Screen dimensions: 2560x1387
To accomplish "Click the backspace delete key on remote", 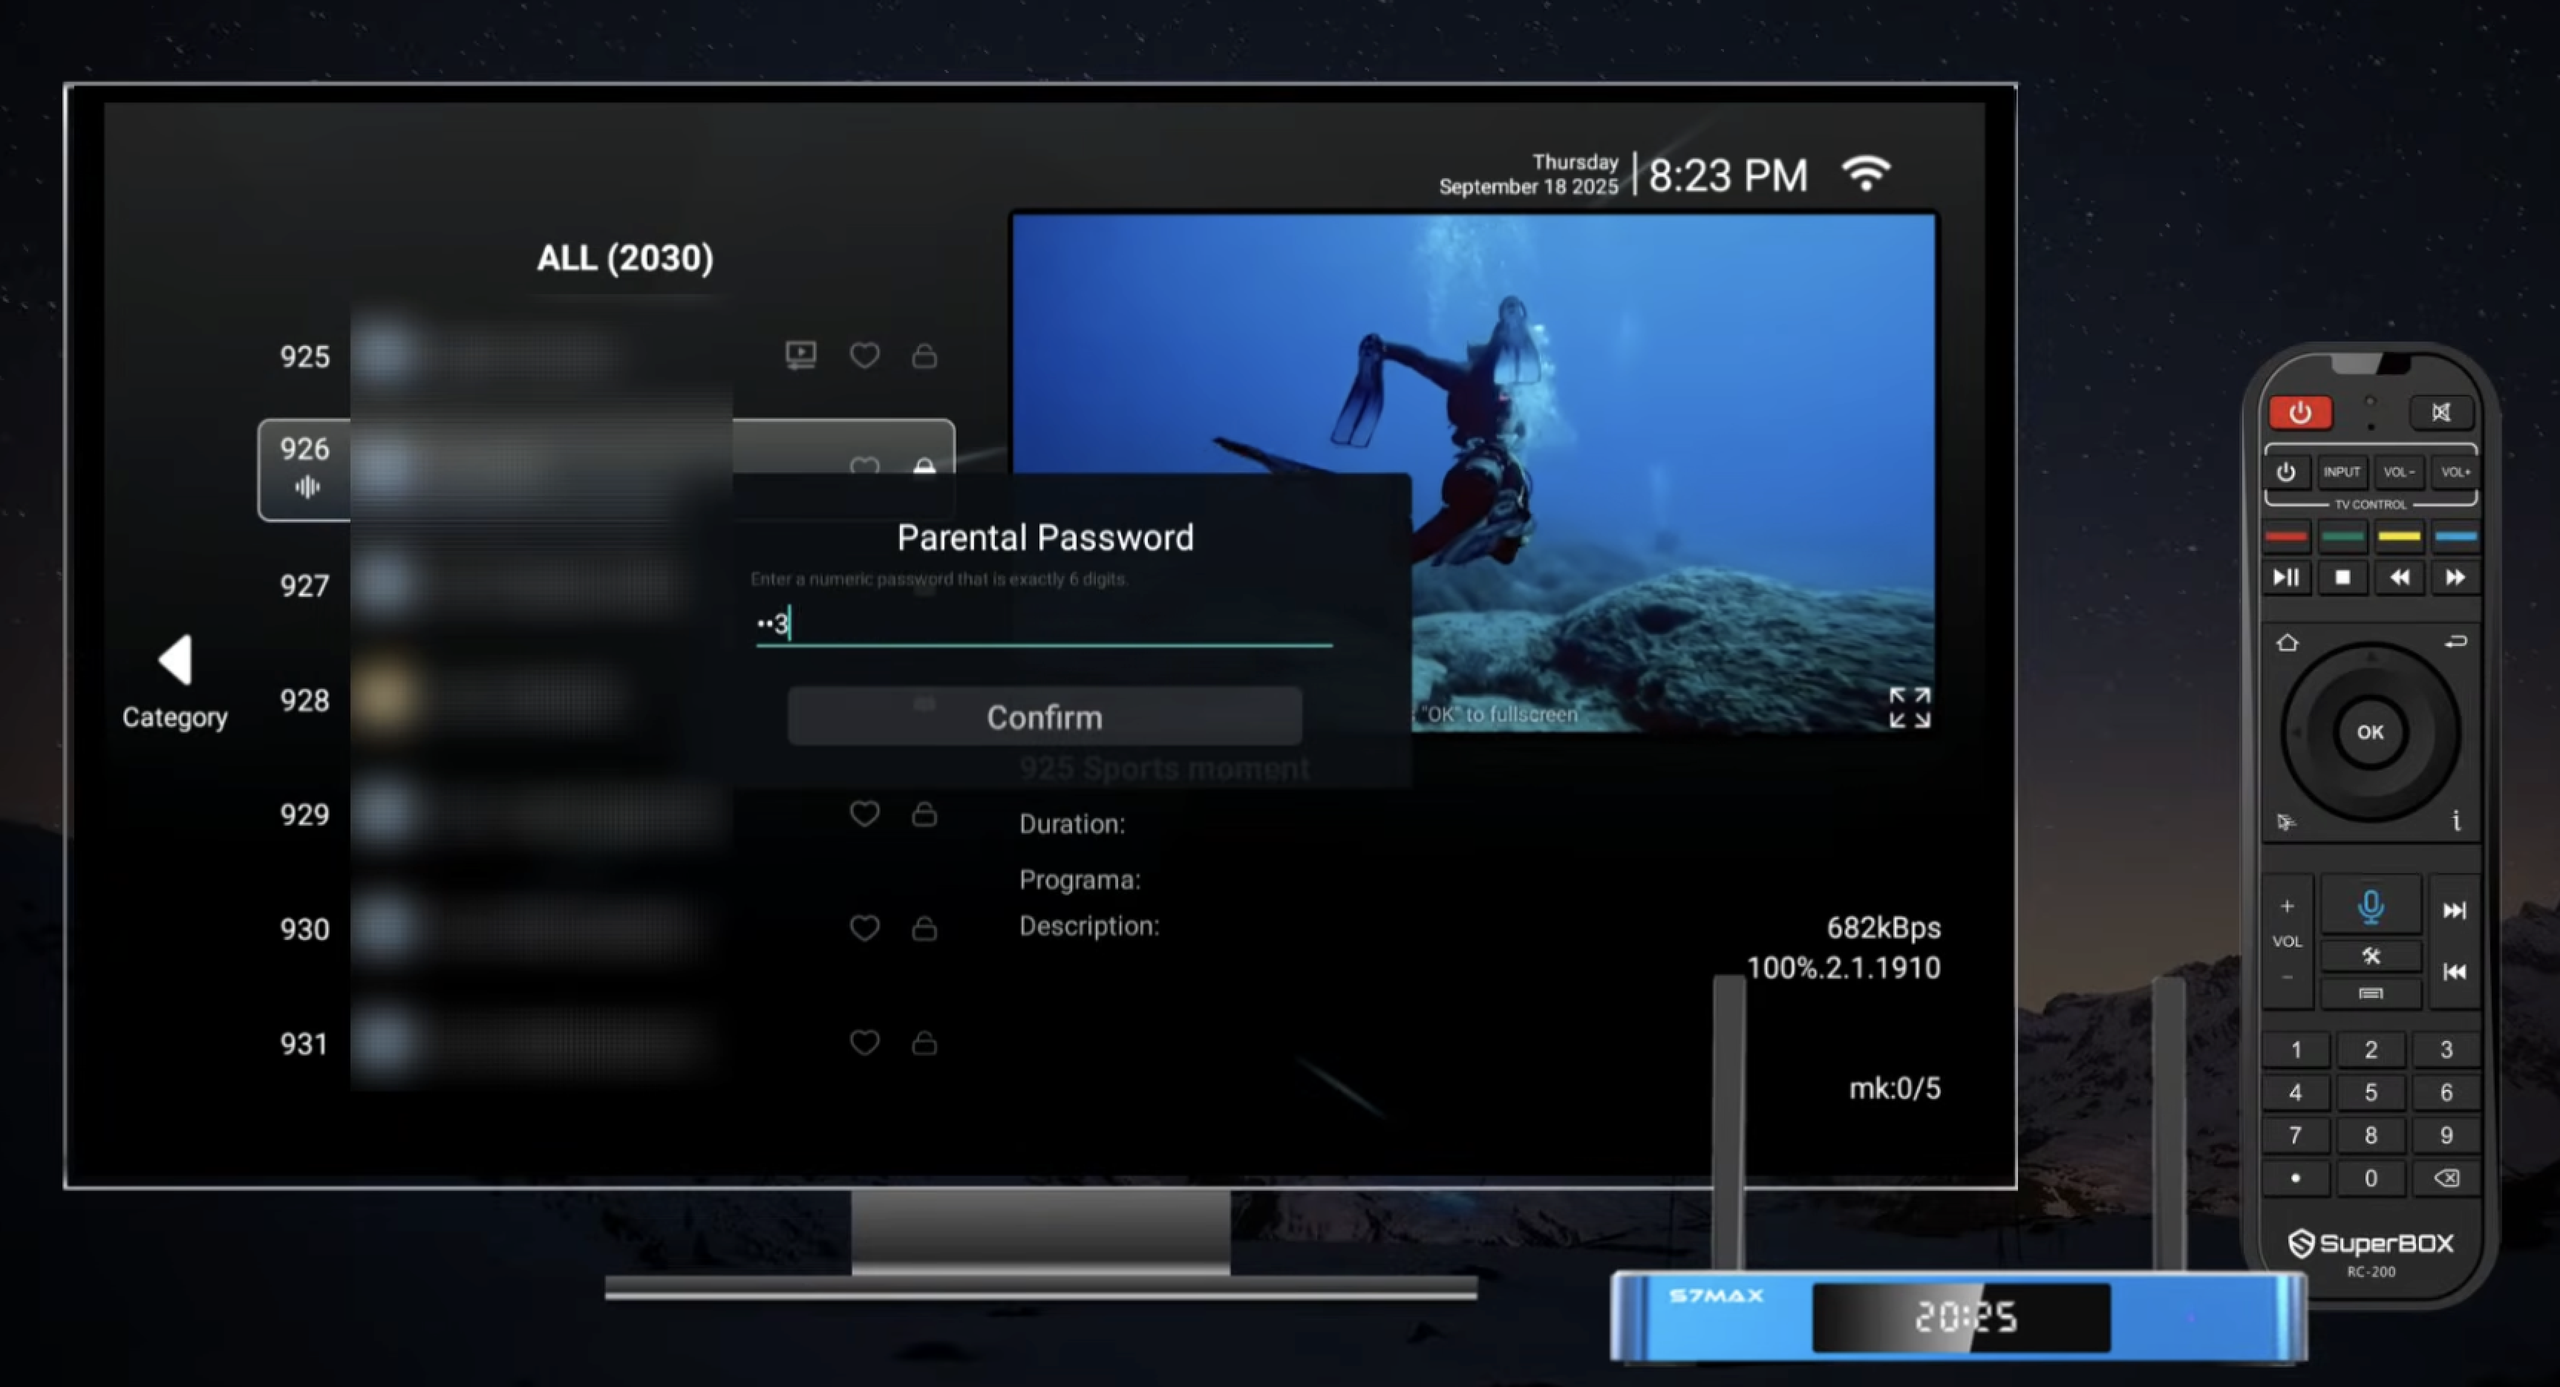I will [2446, 1178].
